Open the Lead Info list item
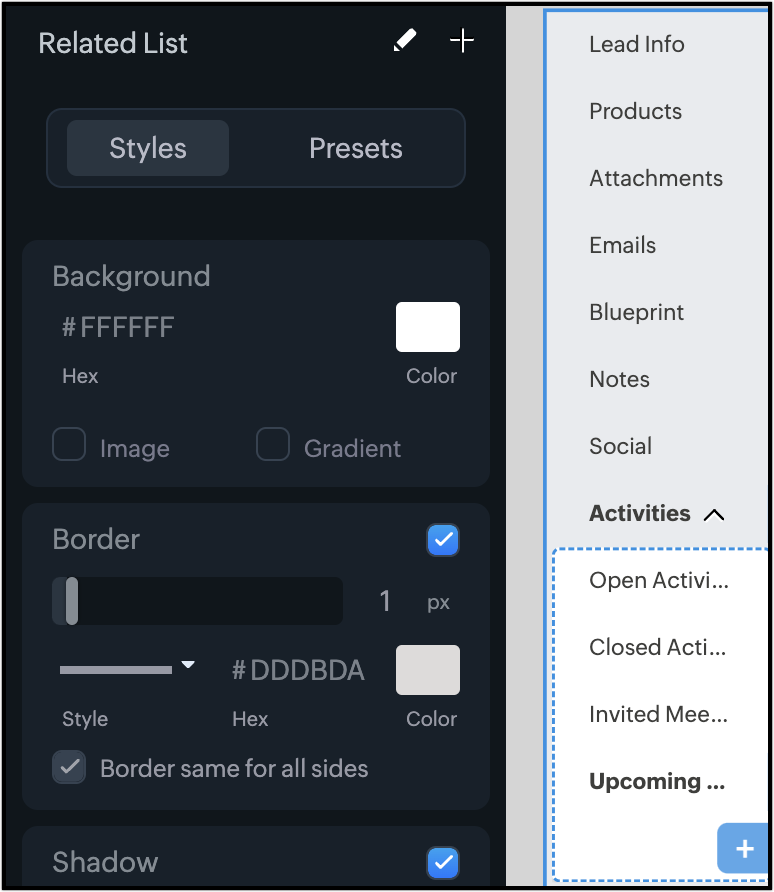 (637, 44)
